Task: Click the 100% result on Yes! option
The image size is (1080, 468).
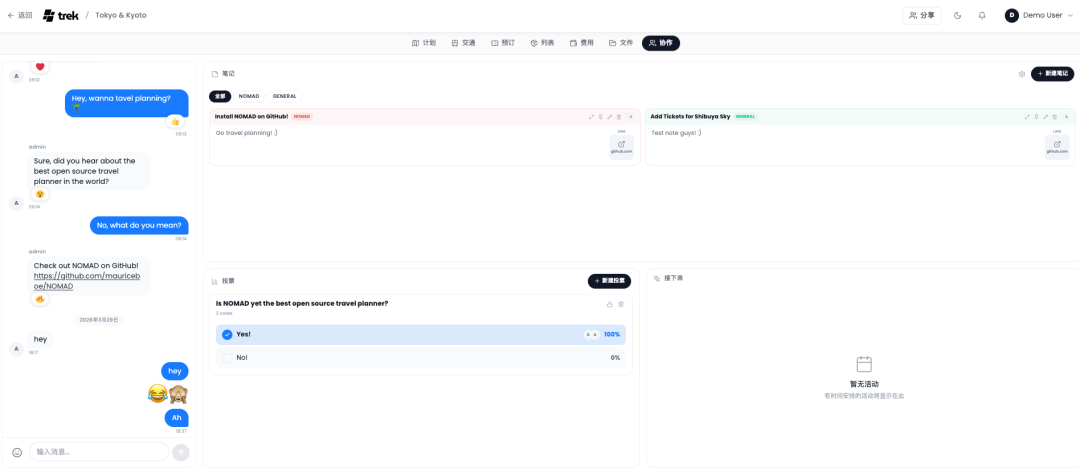Action: 612,334
